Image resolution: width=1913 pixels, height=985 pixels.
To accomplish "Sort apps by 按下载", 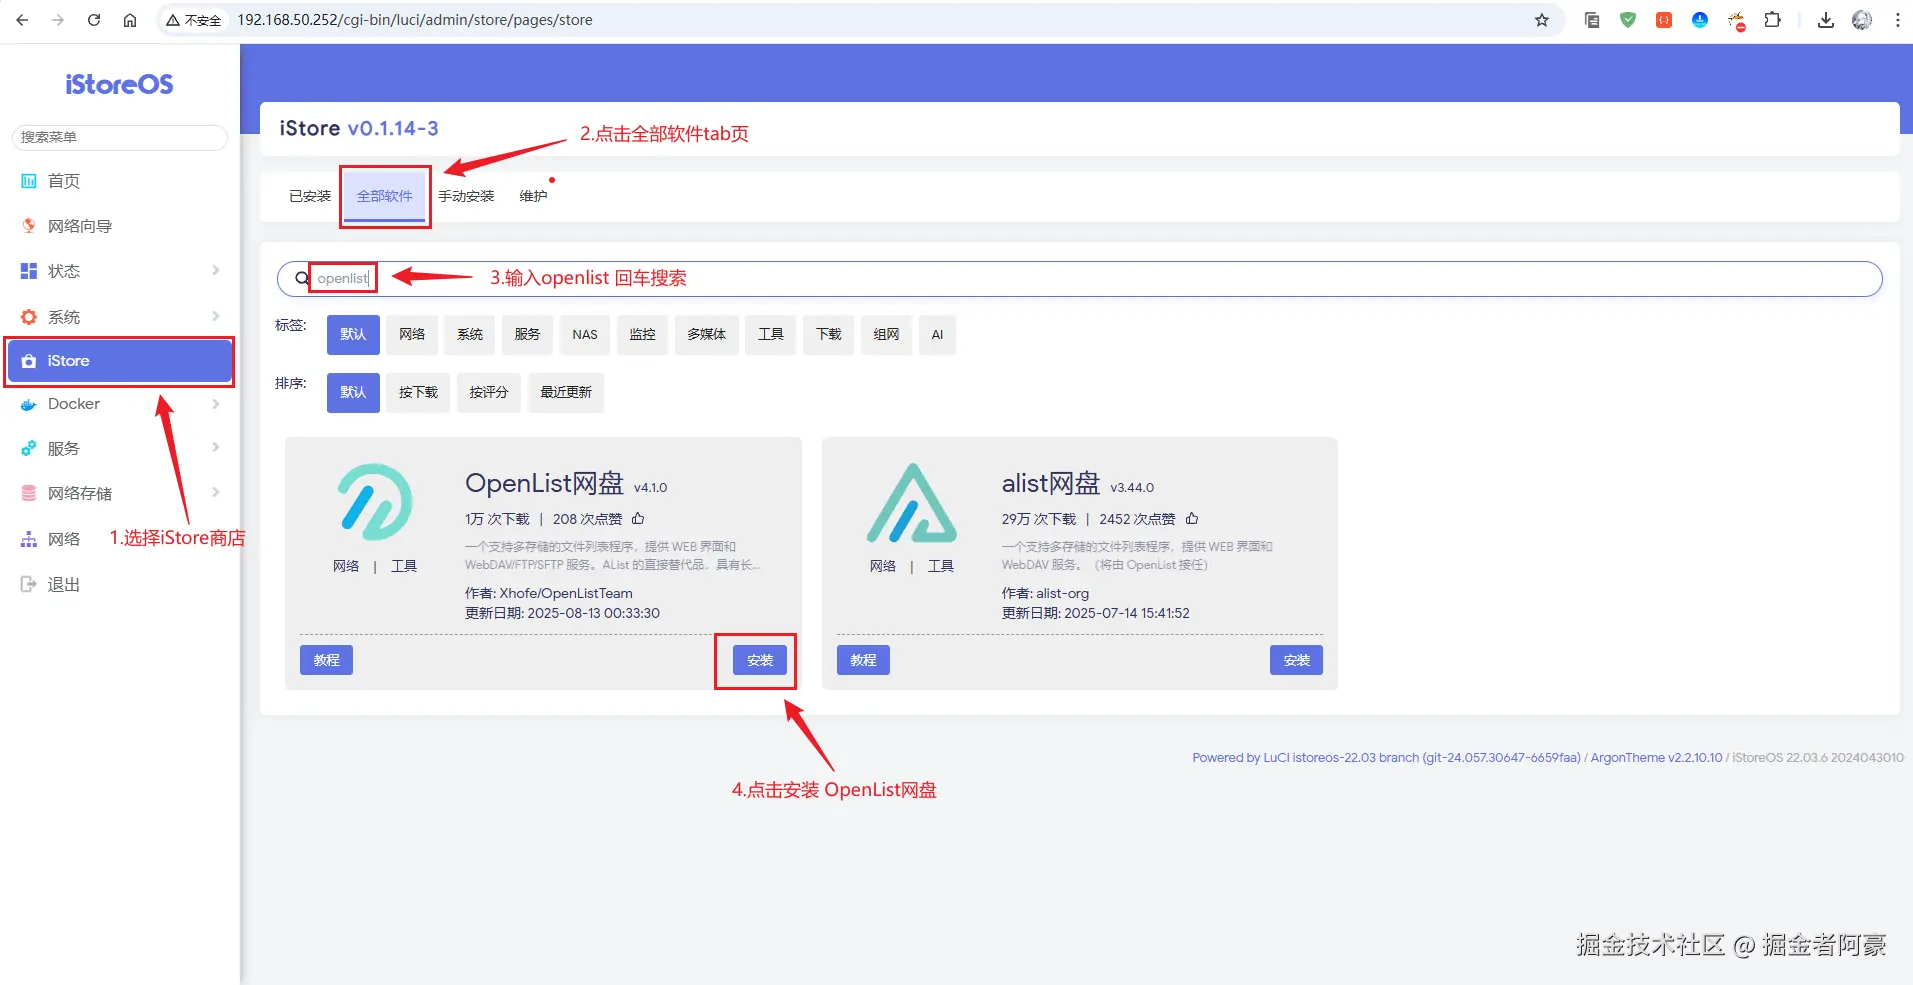I will [418, 393].
